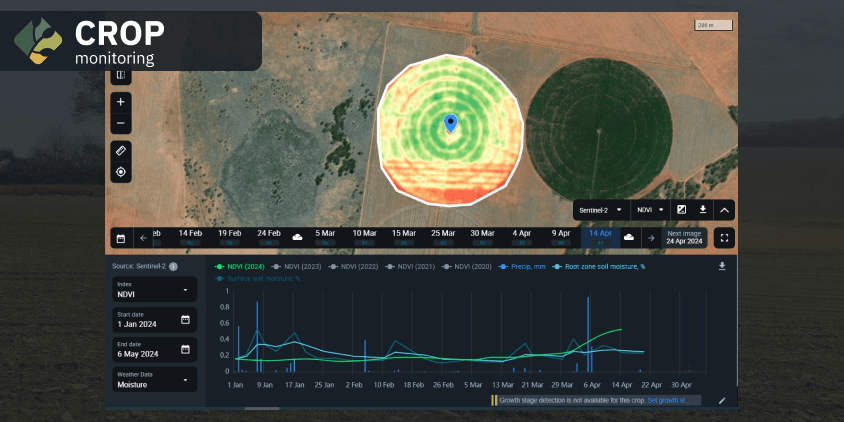
Task: Open the Weather Data Moisture dropdown
Action: (x=154, y=379)
